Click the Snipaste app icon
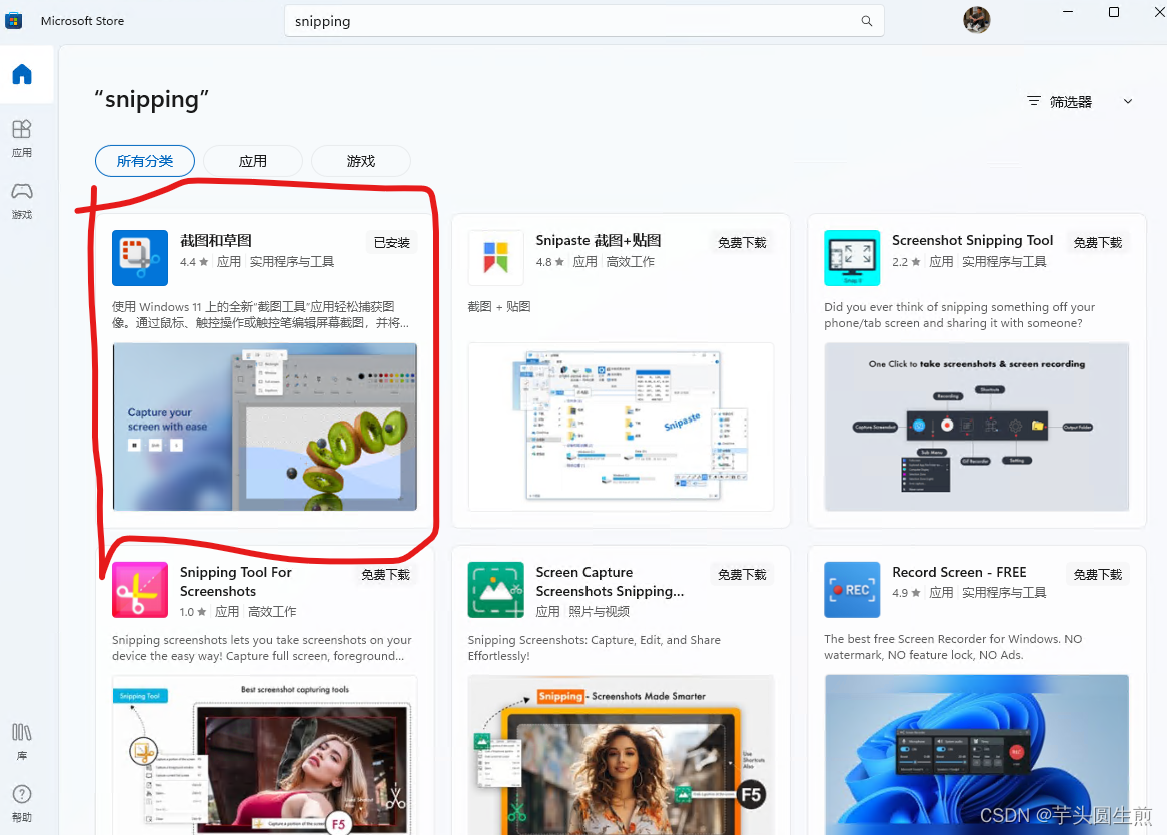Screen dimensions: 1168x836 [495, 258]
